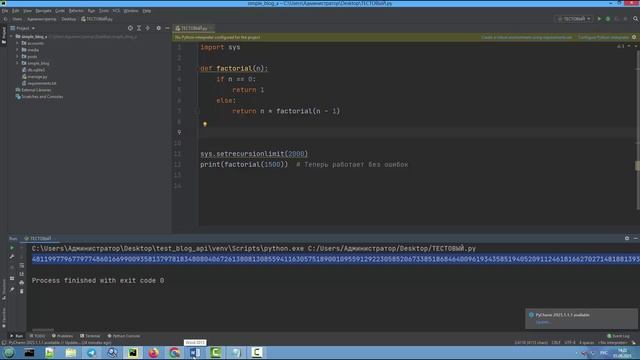Viewport: 640px width, 360px height.
Task: Click PyCharm icon on the taskbar
Action: [133, 353]
